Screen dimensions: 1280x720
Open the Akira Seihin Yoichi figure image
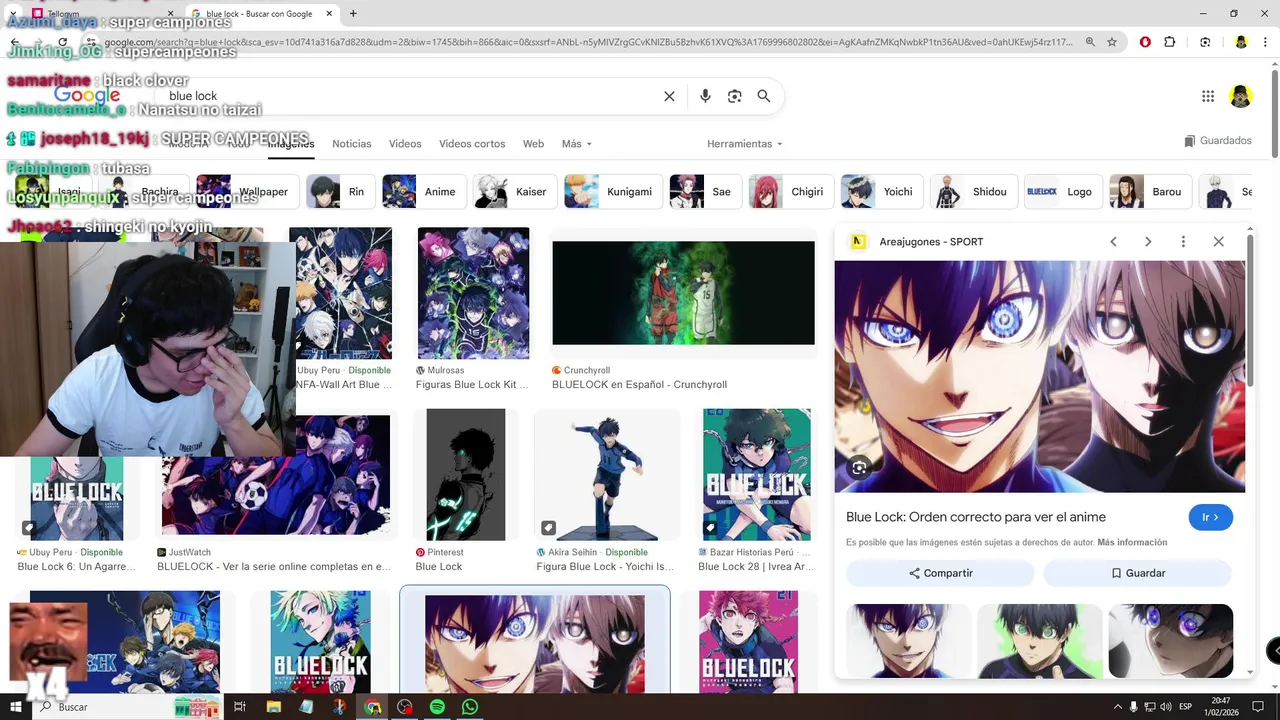607,474
